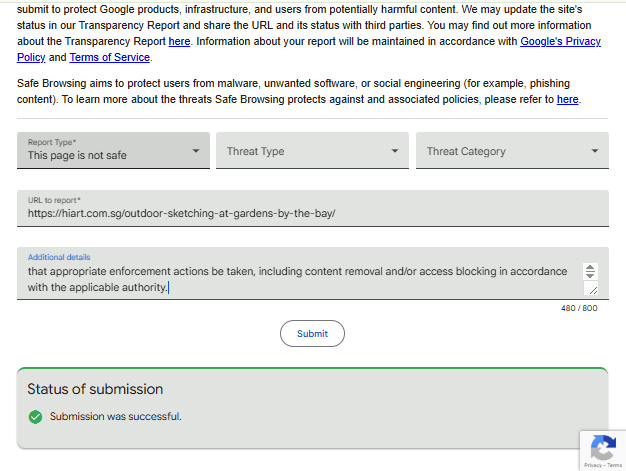Submit the Safe Browsing report
626x471 pixels.
click(312, 333)
